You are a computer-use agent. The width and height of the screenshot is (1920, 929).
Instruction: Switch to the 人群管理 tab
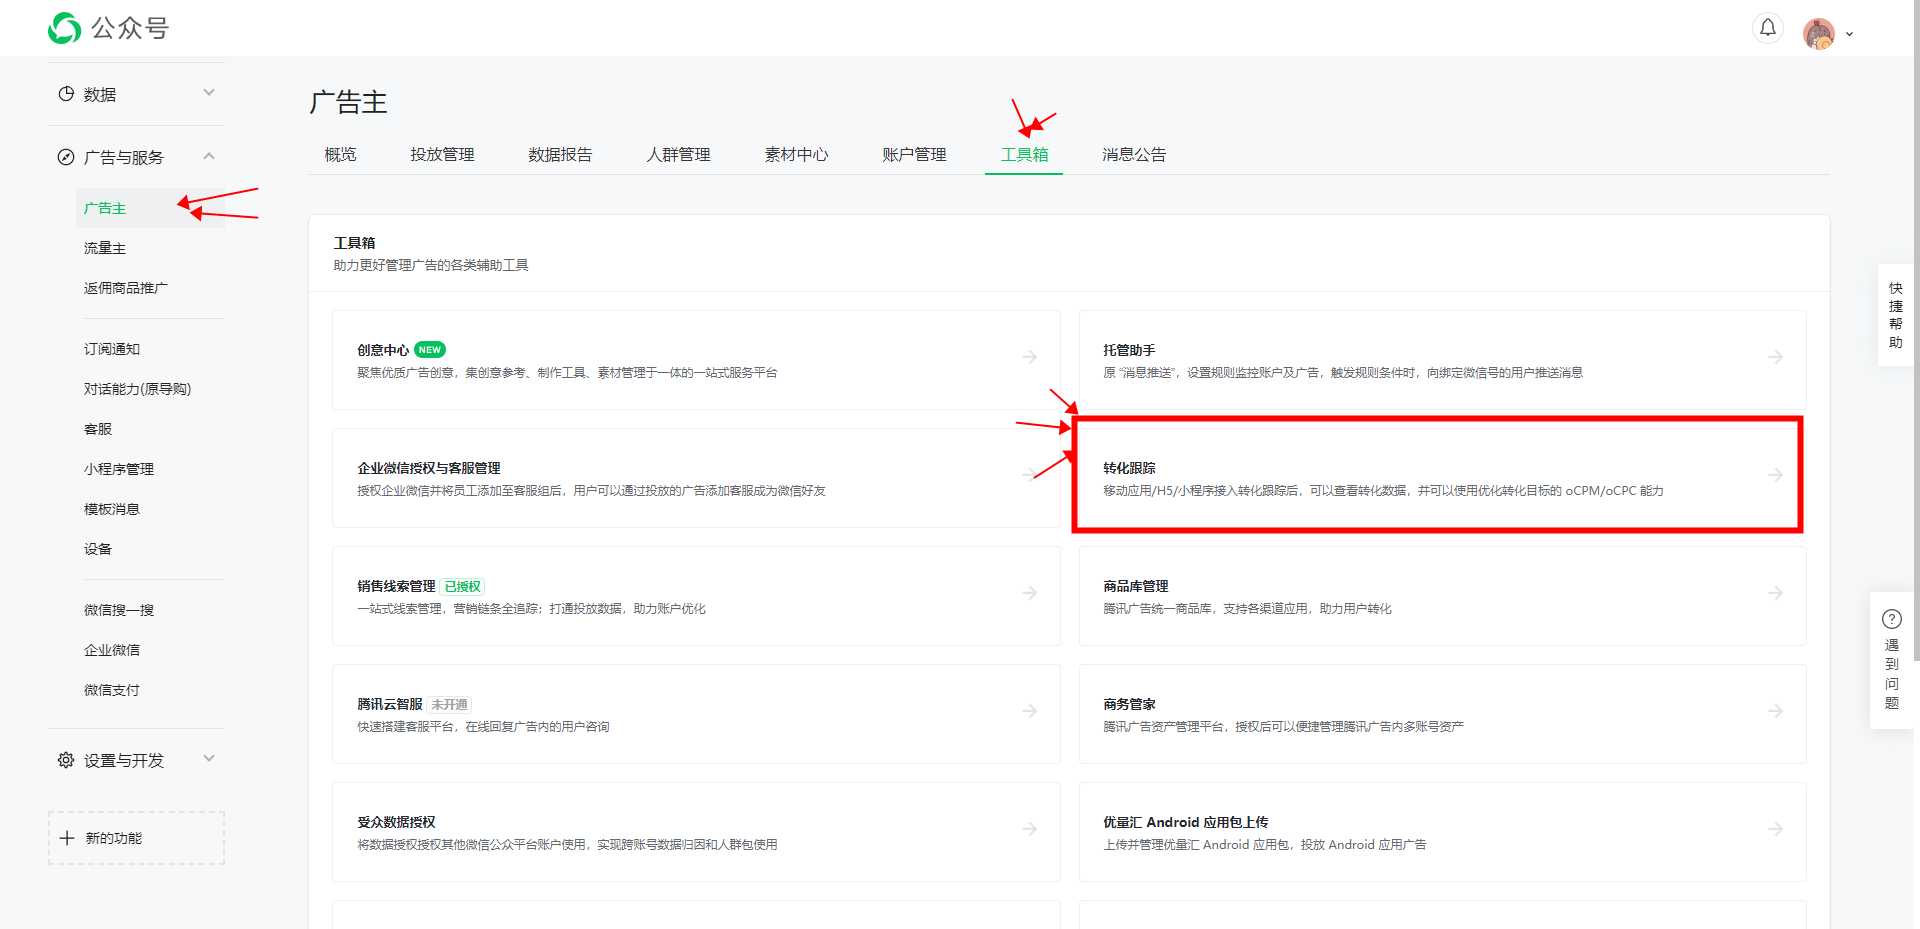[678, 154]
